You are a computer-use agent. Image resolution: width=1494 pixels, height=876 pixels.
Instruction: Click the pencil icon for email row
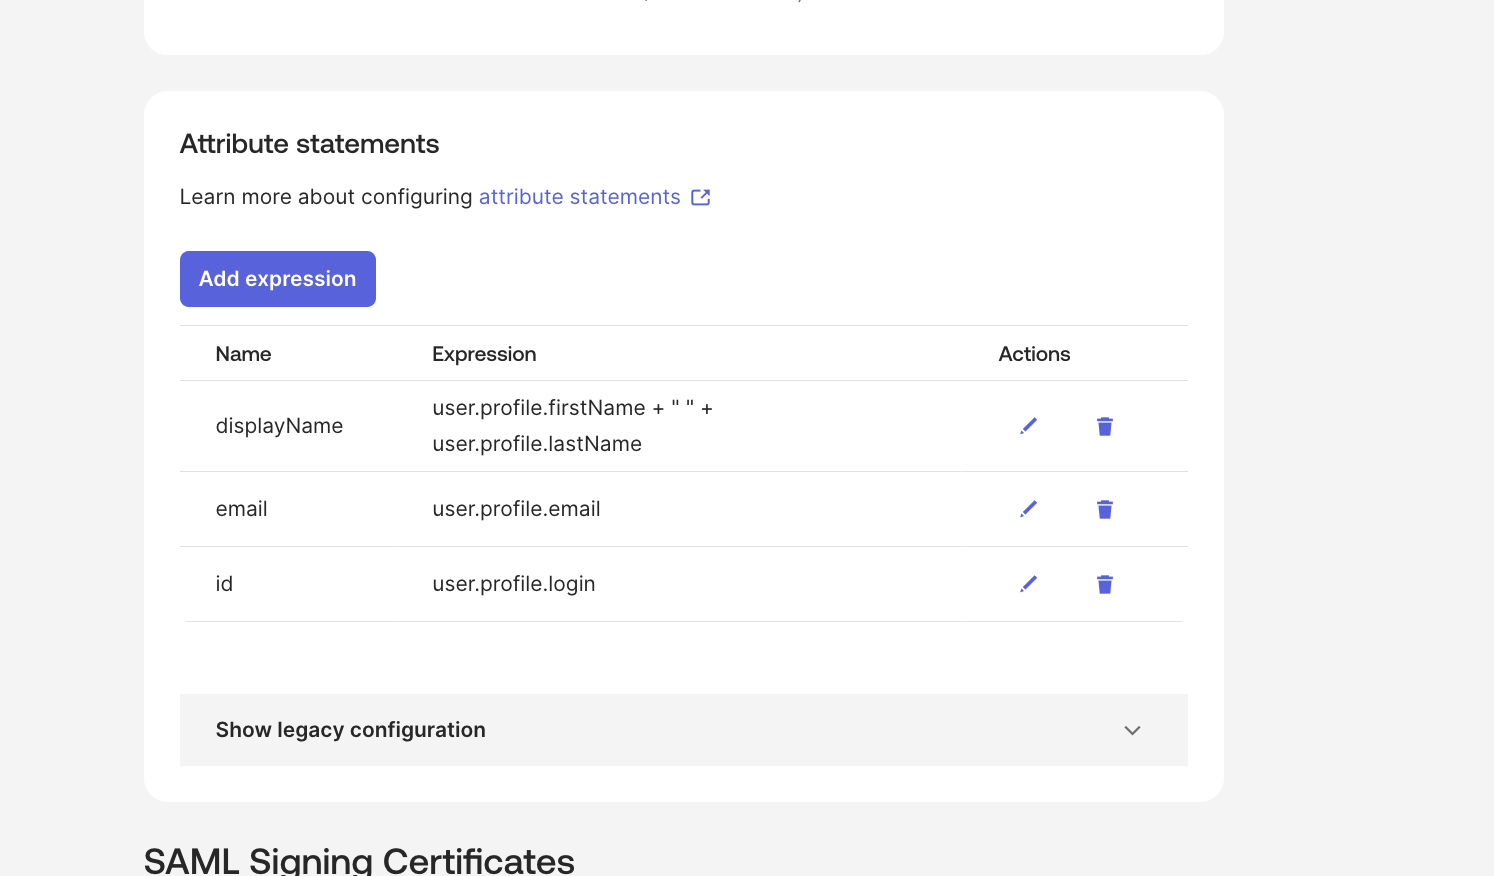click(x=1028, y=509)
